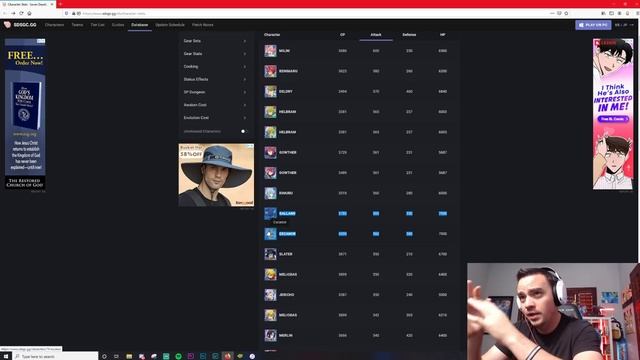Viewport: 640px width, 360px height.
Task: Open the Characters nav menu
Action: click(x=54, y=25)
